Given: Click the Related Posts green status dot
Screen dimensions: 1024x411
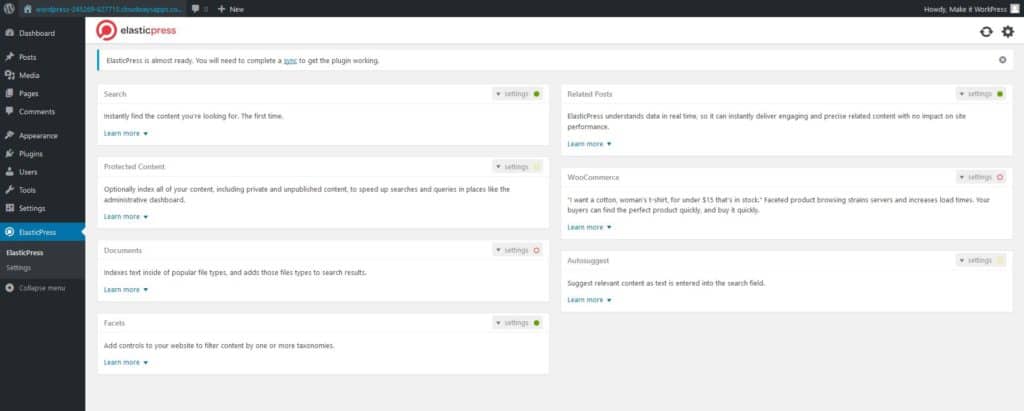Looking at the screenshot, I should tap(1000, 94).
